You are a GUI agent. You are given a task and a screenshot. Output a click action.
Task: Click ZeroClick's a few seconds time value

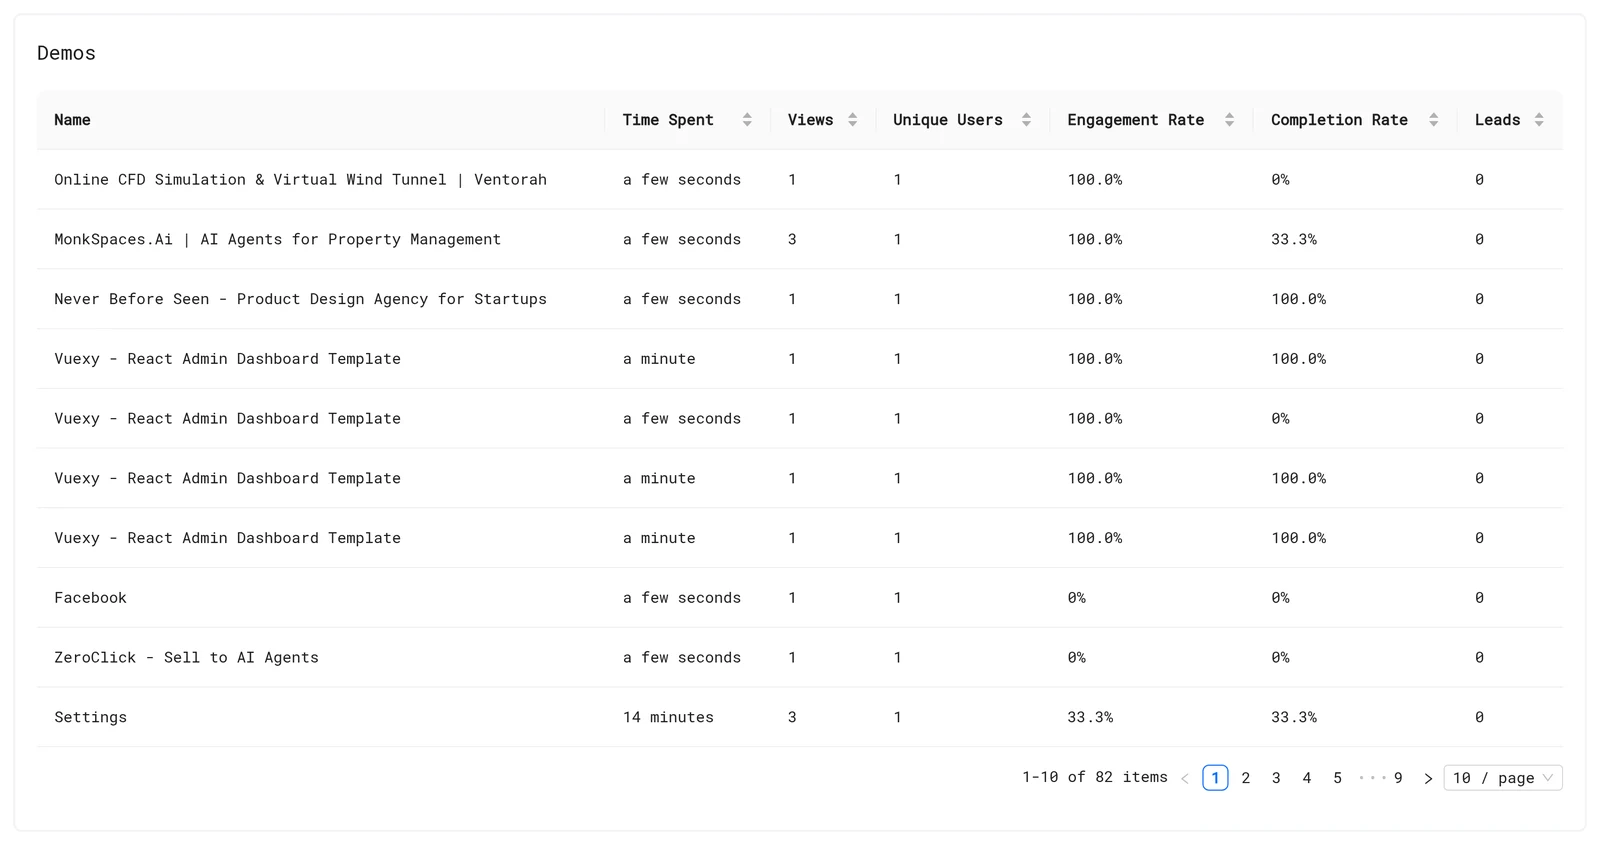[x=682, y=658]
